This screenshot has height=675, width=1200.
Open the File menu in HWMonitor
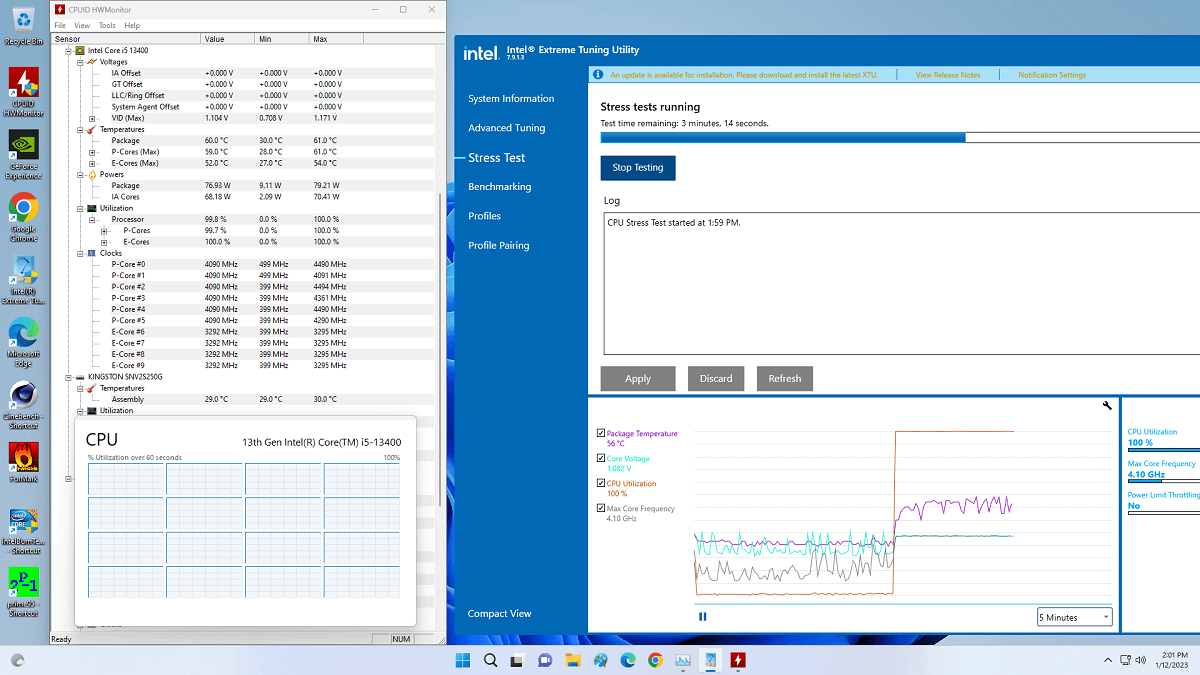coord(60,25)
